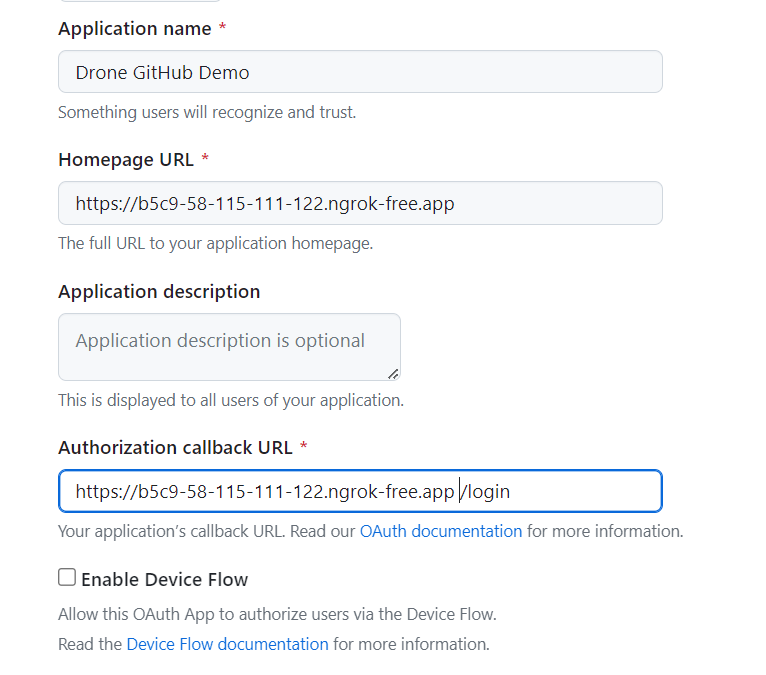The height and width of the screenshot is (675, 766).
Task: Enable the Device Flow checkbox
Action: point(67,577)
